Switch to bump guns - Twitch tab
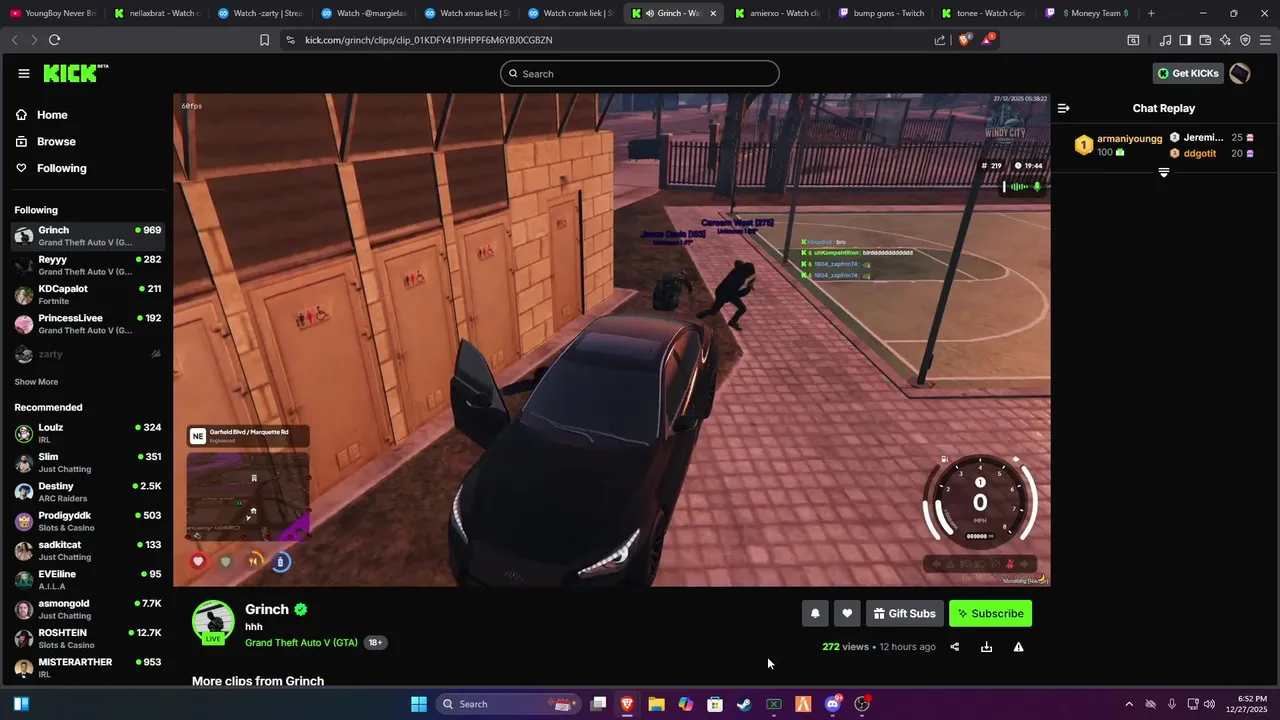The width and height of the screenshot is (1280, 720). click(x=881, y=13)
